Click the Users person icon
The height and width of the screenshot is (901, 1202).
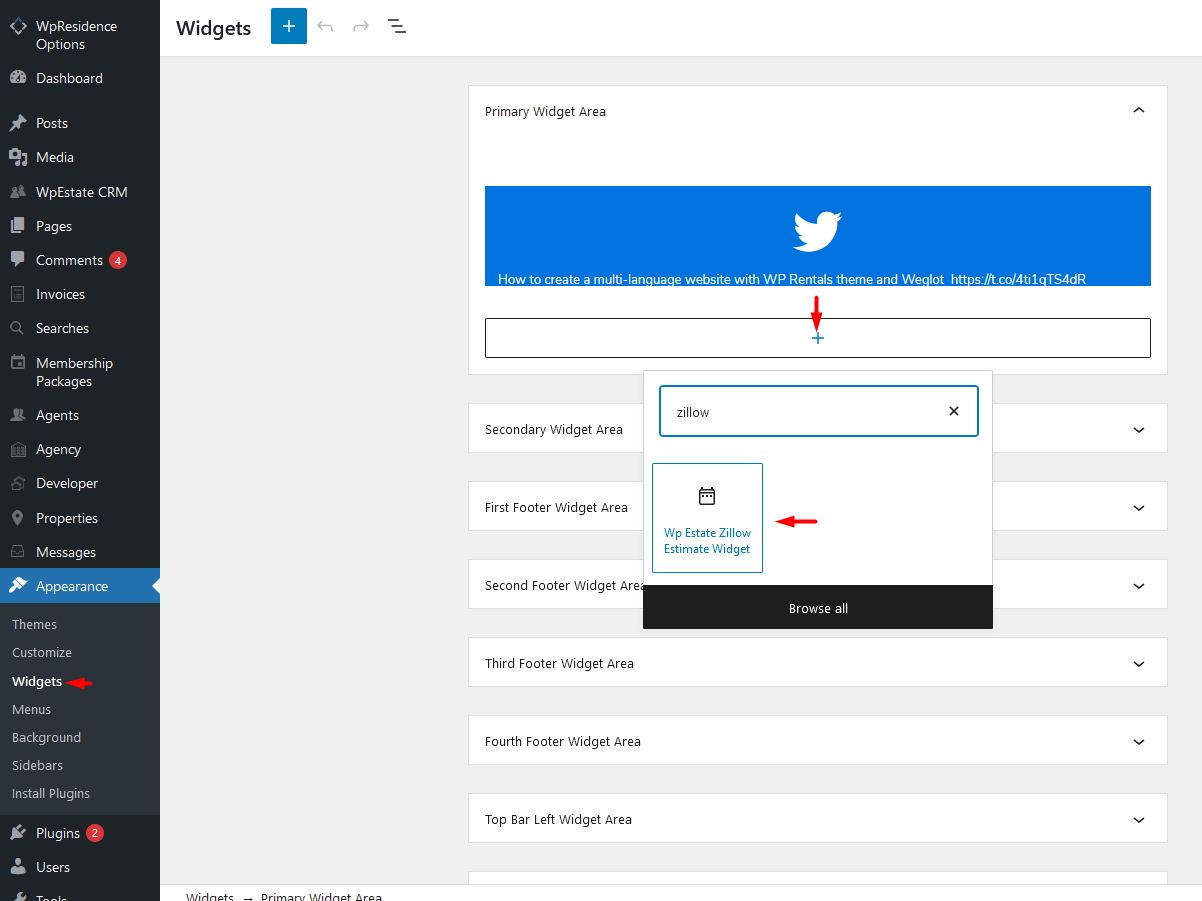18,867
